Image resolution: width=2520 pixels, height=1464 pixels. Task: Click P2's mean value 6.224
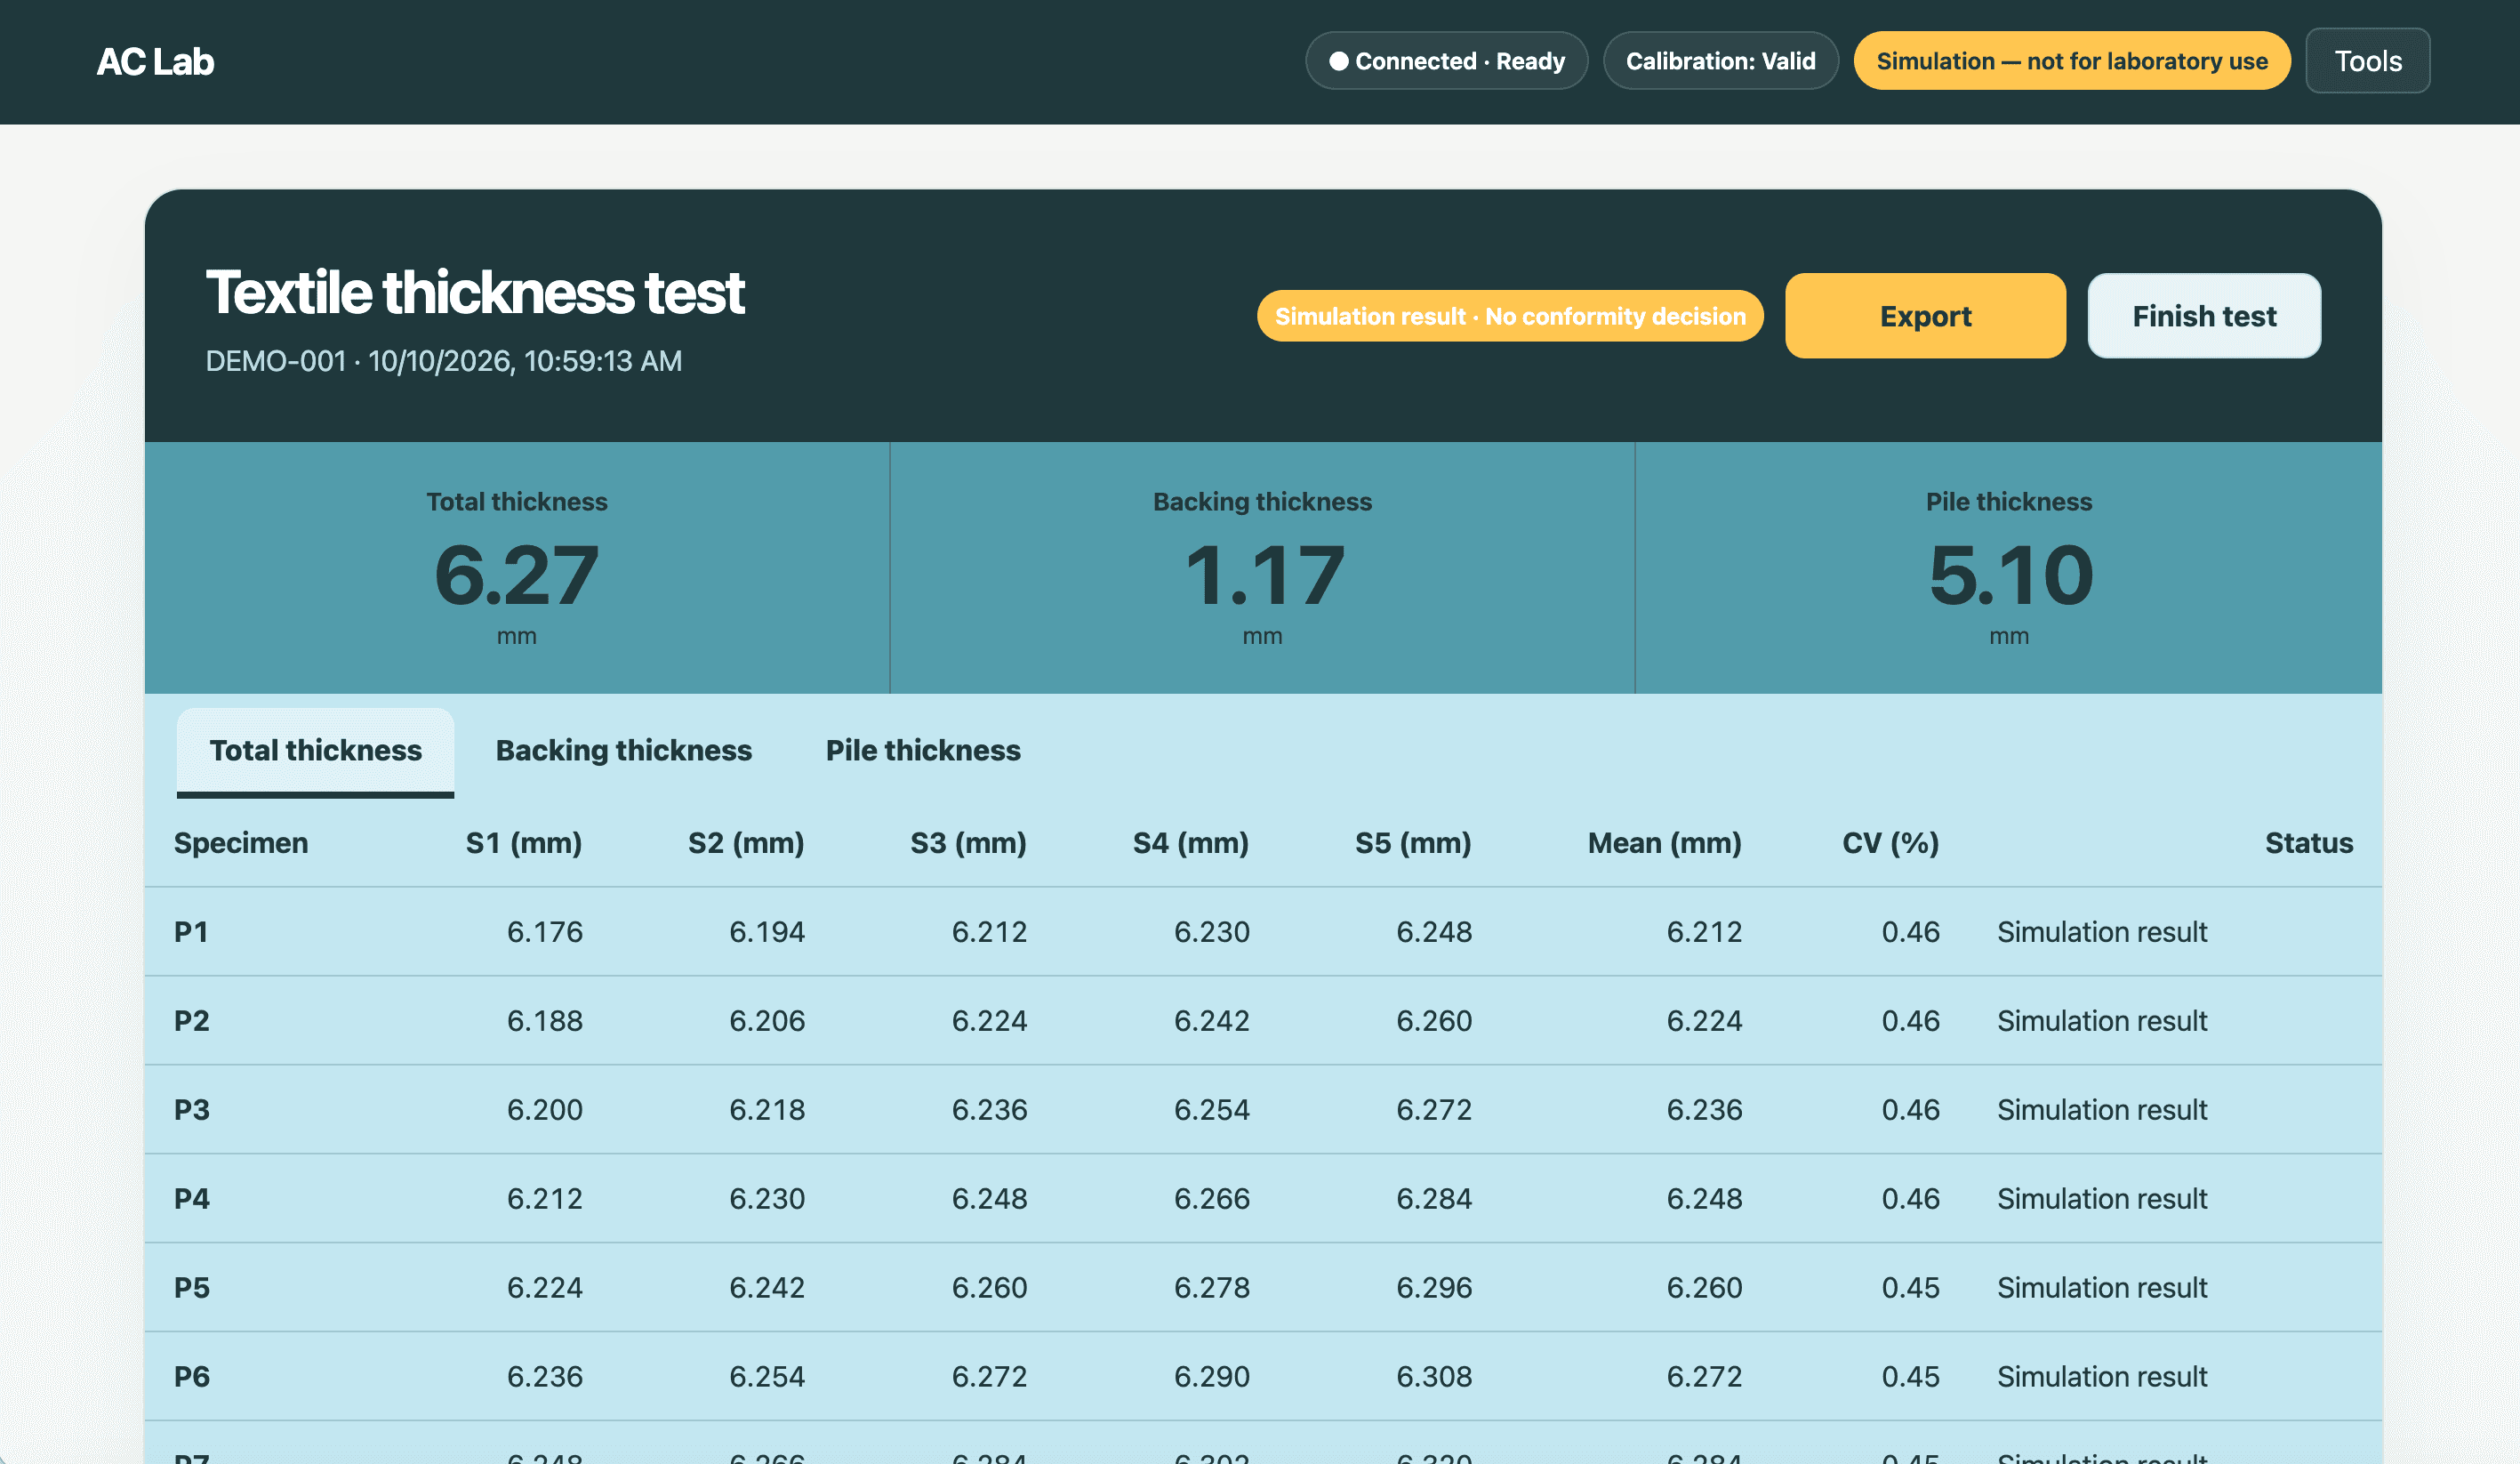click(x=1704, y=1021)
